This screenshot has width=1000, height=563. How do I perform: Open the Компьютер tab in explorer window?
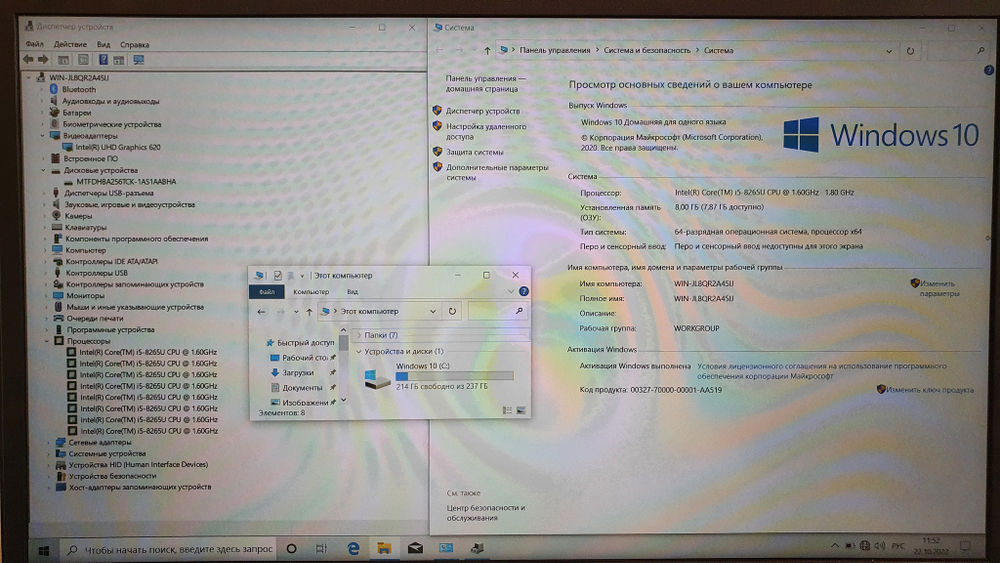pos(311,292)
